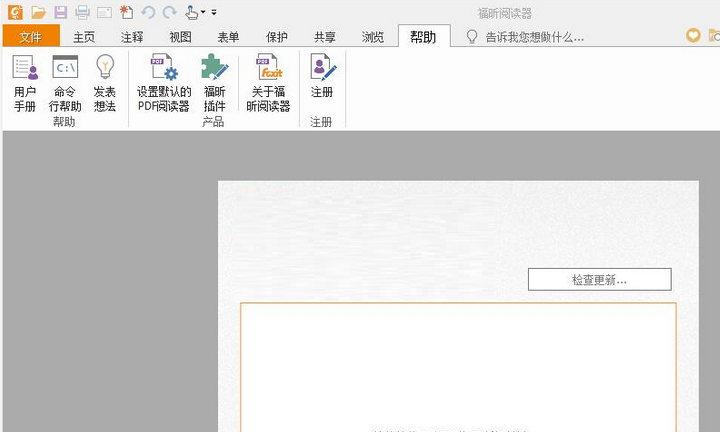Click the email envelope toolbar icon
The height and width of the screenshot is (432, 720).
[105, 12]
